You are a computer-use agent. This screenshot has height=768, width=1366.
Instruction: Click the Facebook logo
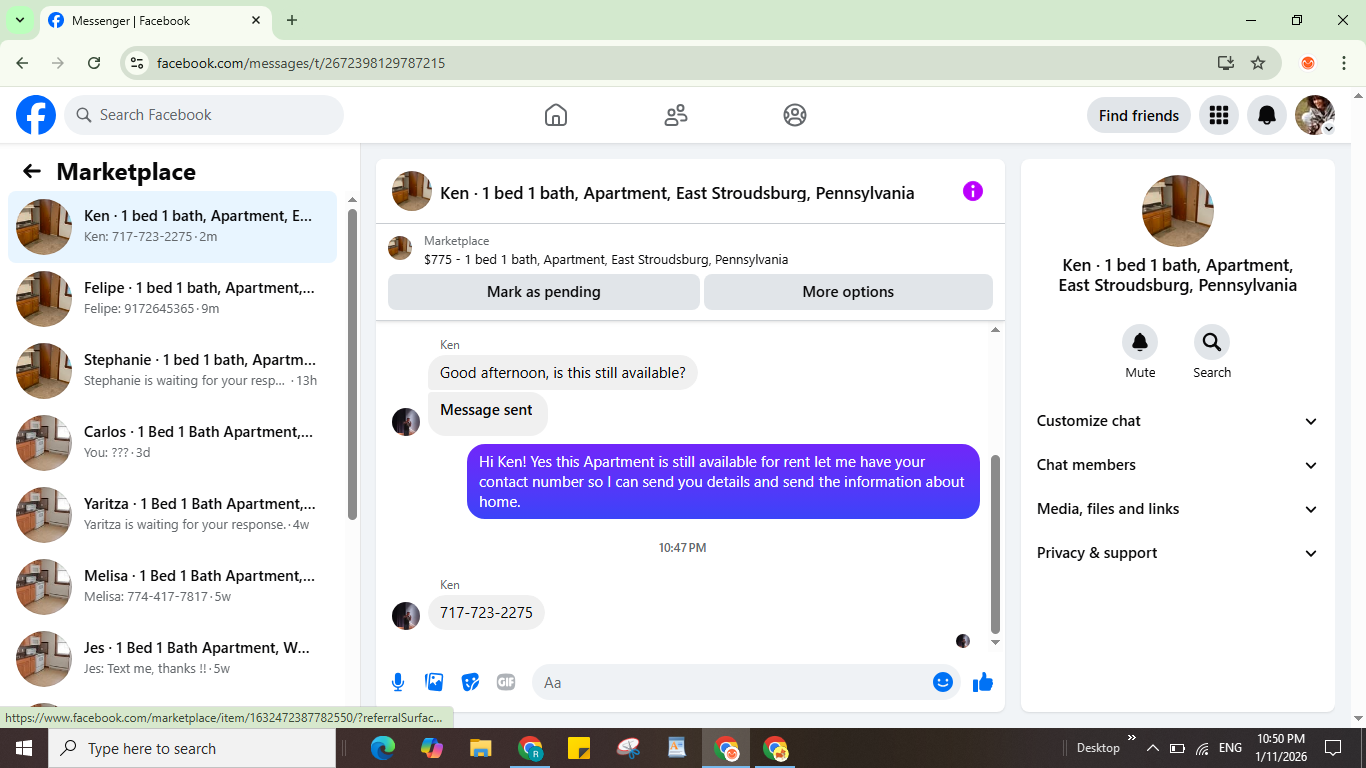[36, 115]
